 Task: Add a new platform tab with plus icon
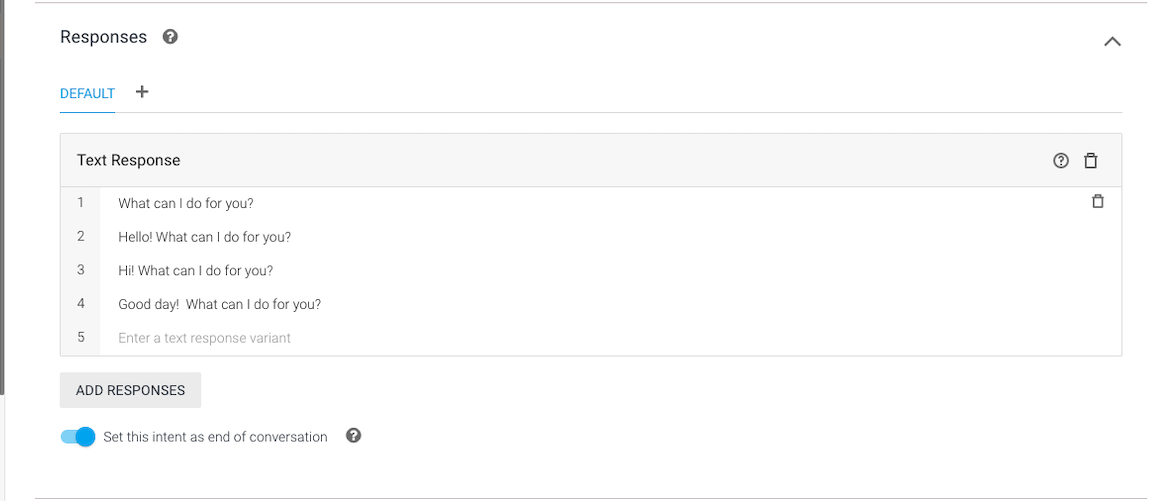click(x=142, y=92)
